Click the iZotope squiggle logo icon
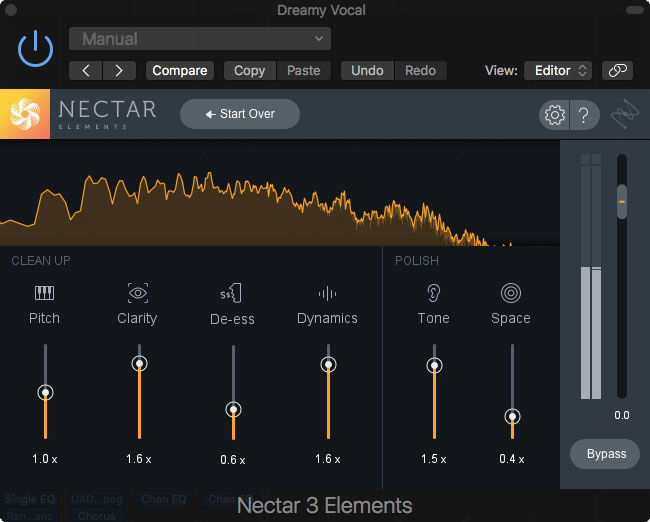The height and width of the screenshot is (522, 650). point(625,114)
